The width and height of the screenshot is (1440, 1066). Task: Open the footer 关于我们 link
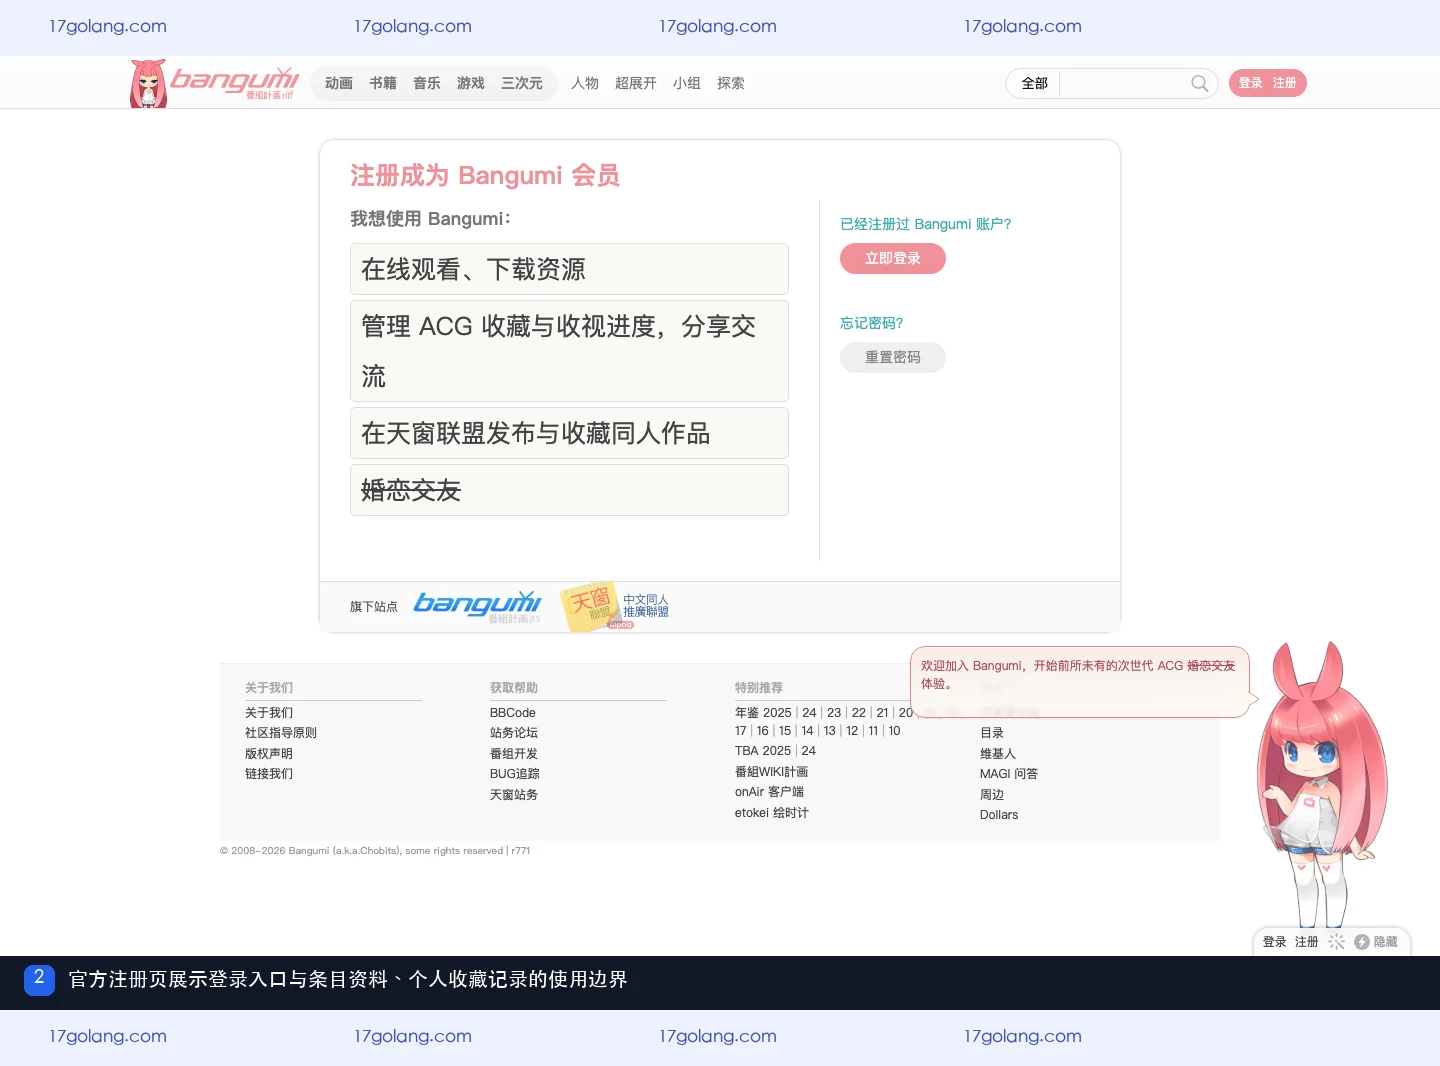269,713
